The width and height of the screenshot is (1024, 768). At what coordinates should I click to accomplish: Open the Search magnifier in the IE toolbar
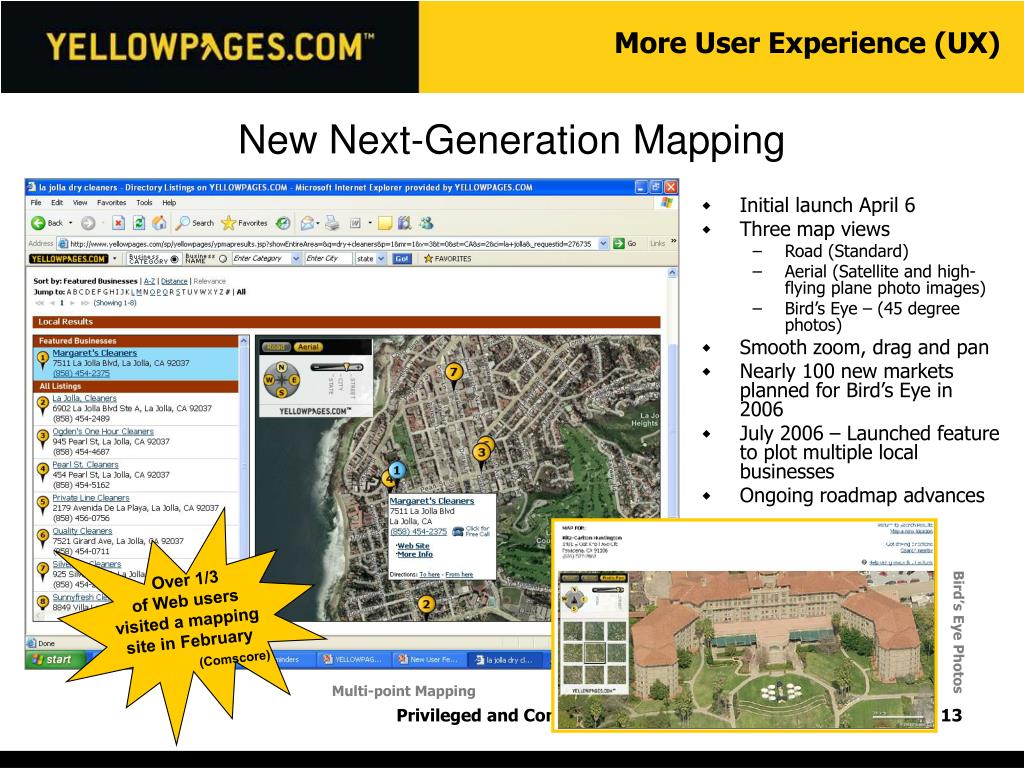195,223
